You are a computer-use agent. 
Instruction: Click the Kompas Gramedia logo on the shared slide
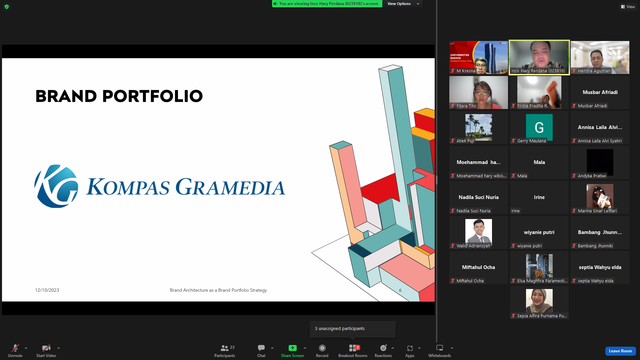[160, 186]
